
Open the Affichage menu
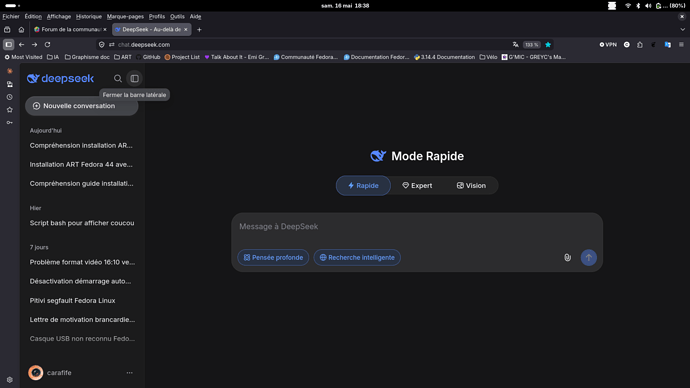[59, 16]
